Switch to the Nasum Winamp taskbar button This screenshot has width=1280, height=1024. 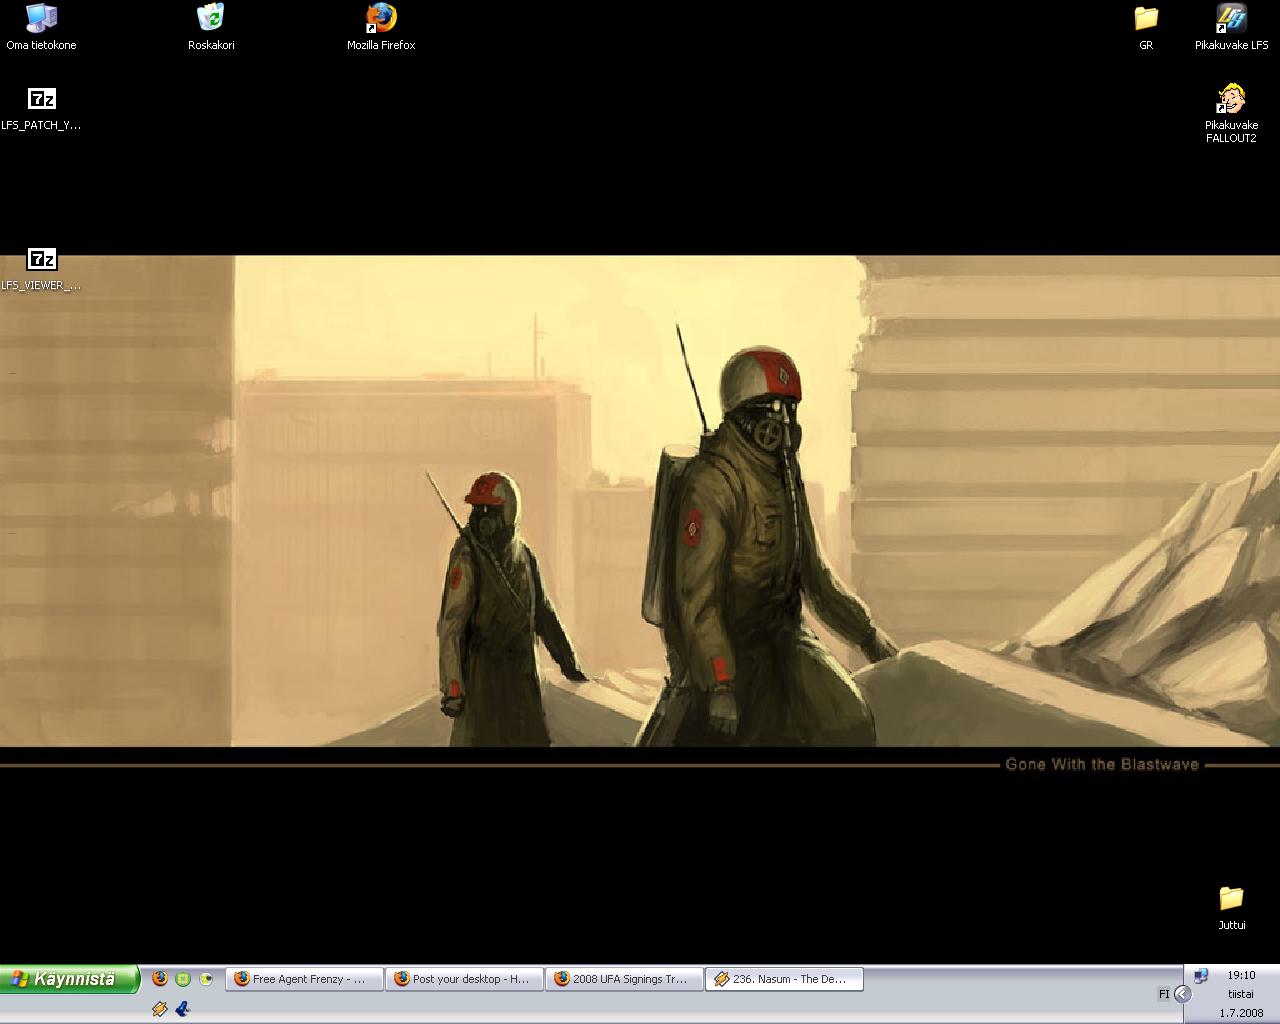(x=785, y=979)
